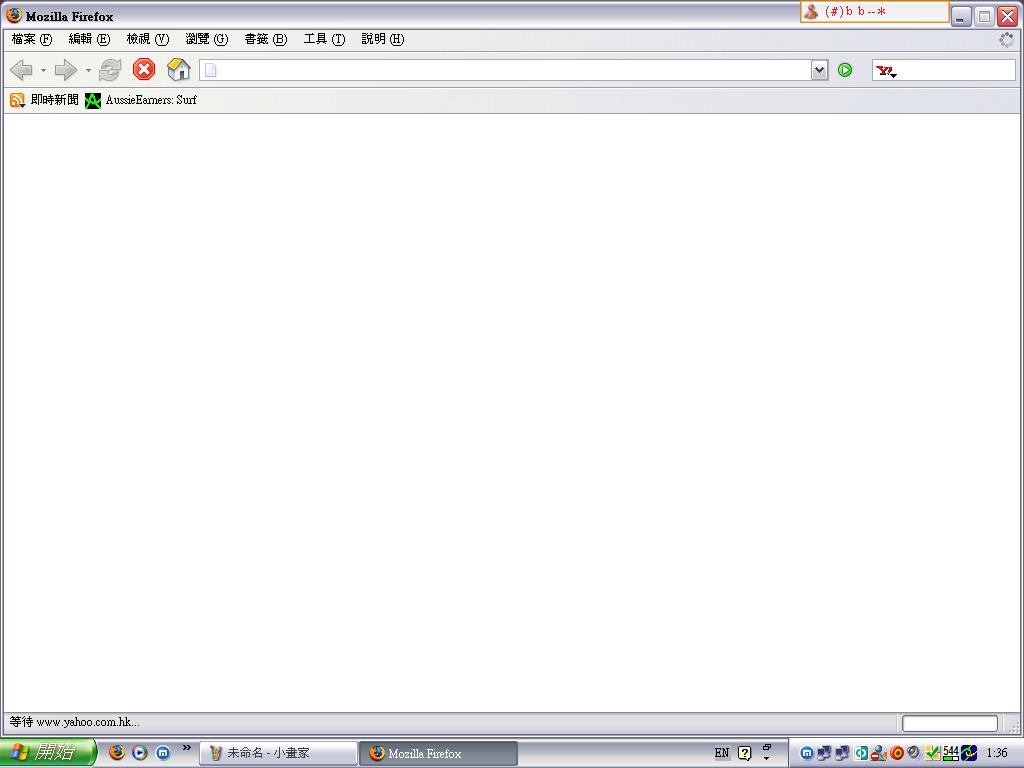Open the 瀏覽 (G) menu
This screenshot has width=1024, height=768.
coord(206,39)
